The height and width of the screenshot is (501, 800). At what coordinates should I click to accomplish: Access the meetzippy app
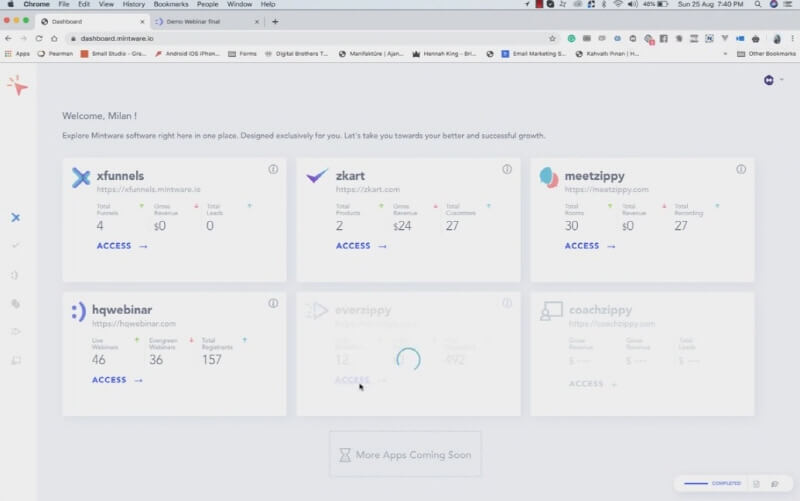point(590,246)
